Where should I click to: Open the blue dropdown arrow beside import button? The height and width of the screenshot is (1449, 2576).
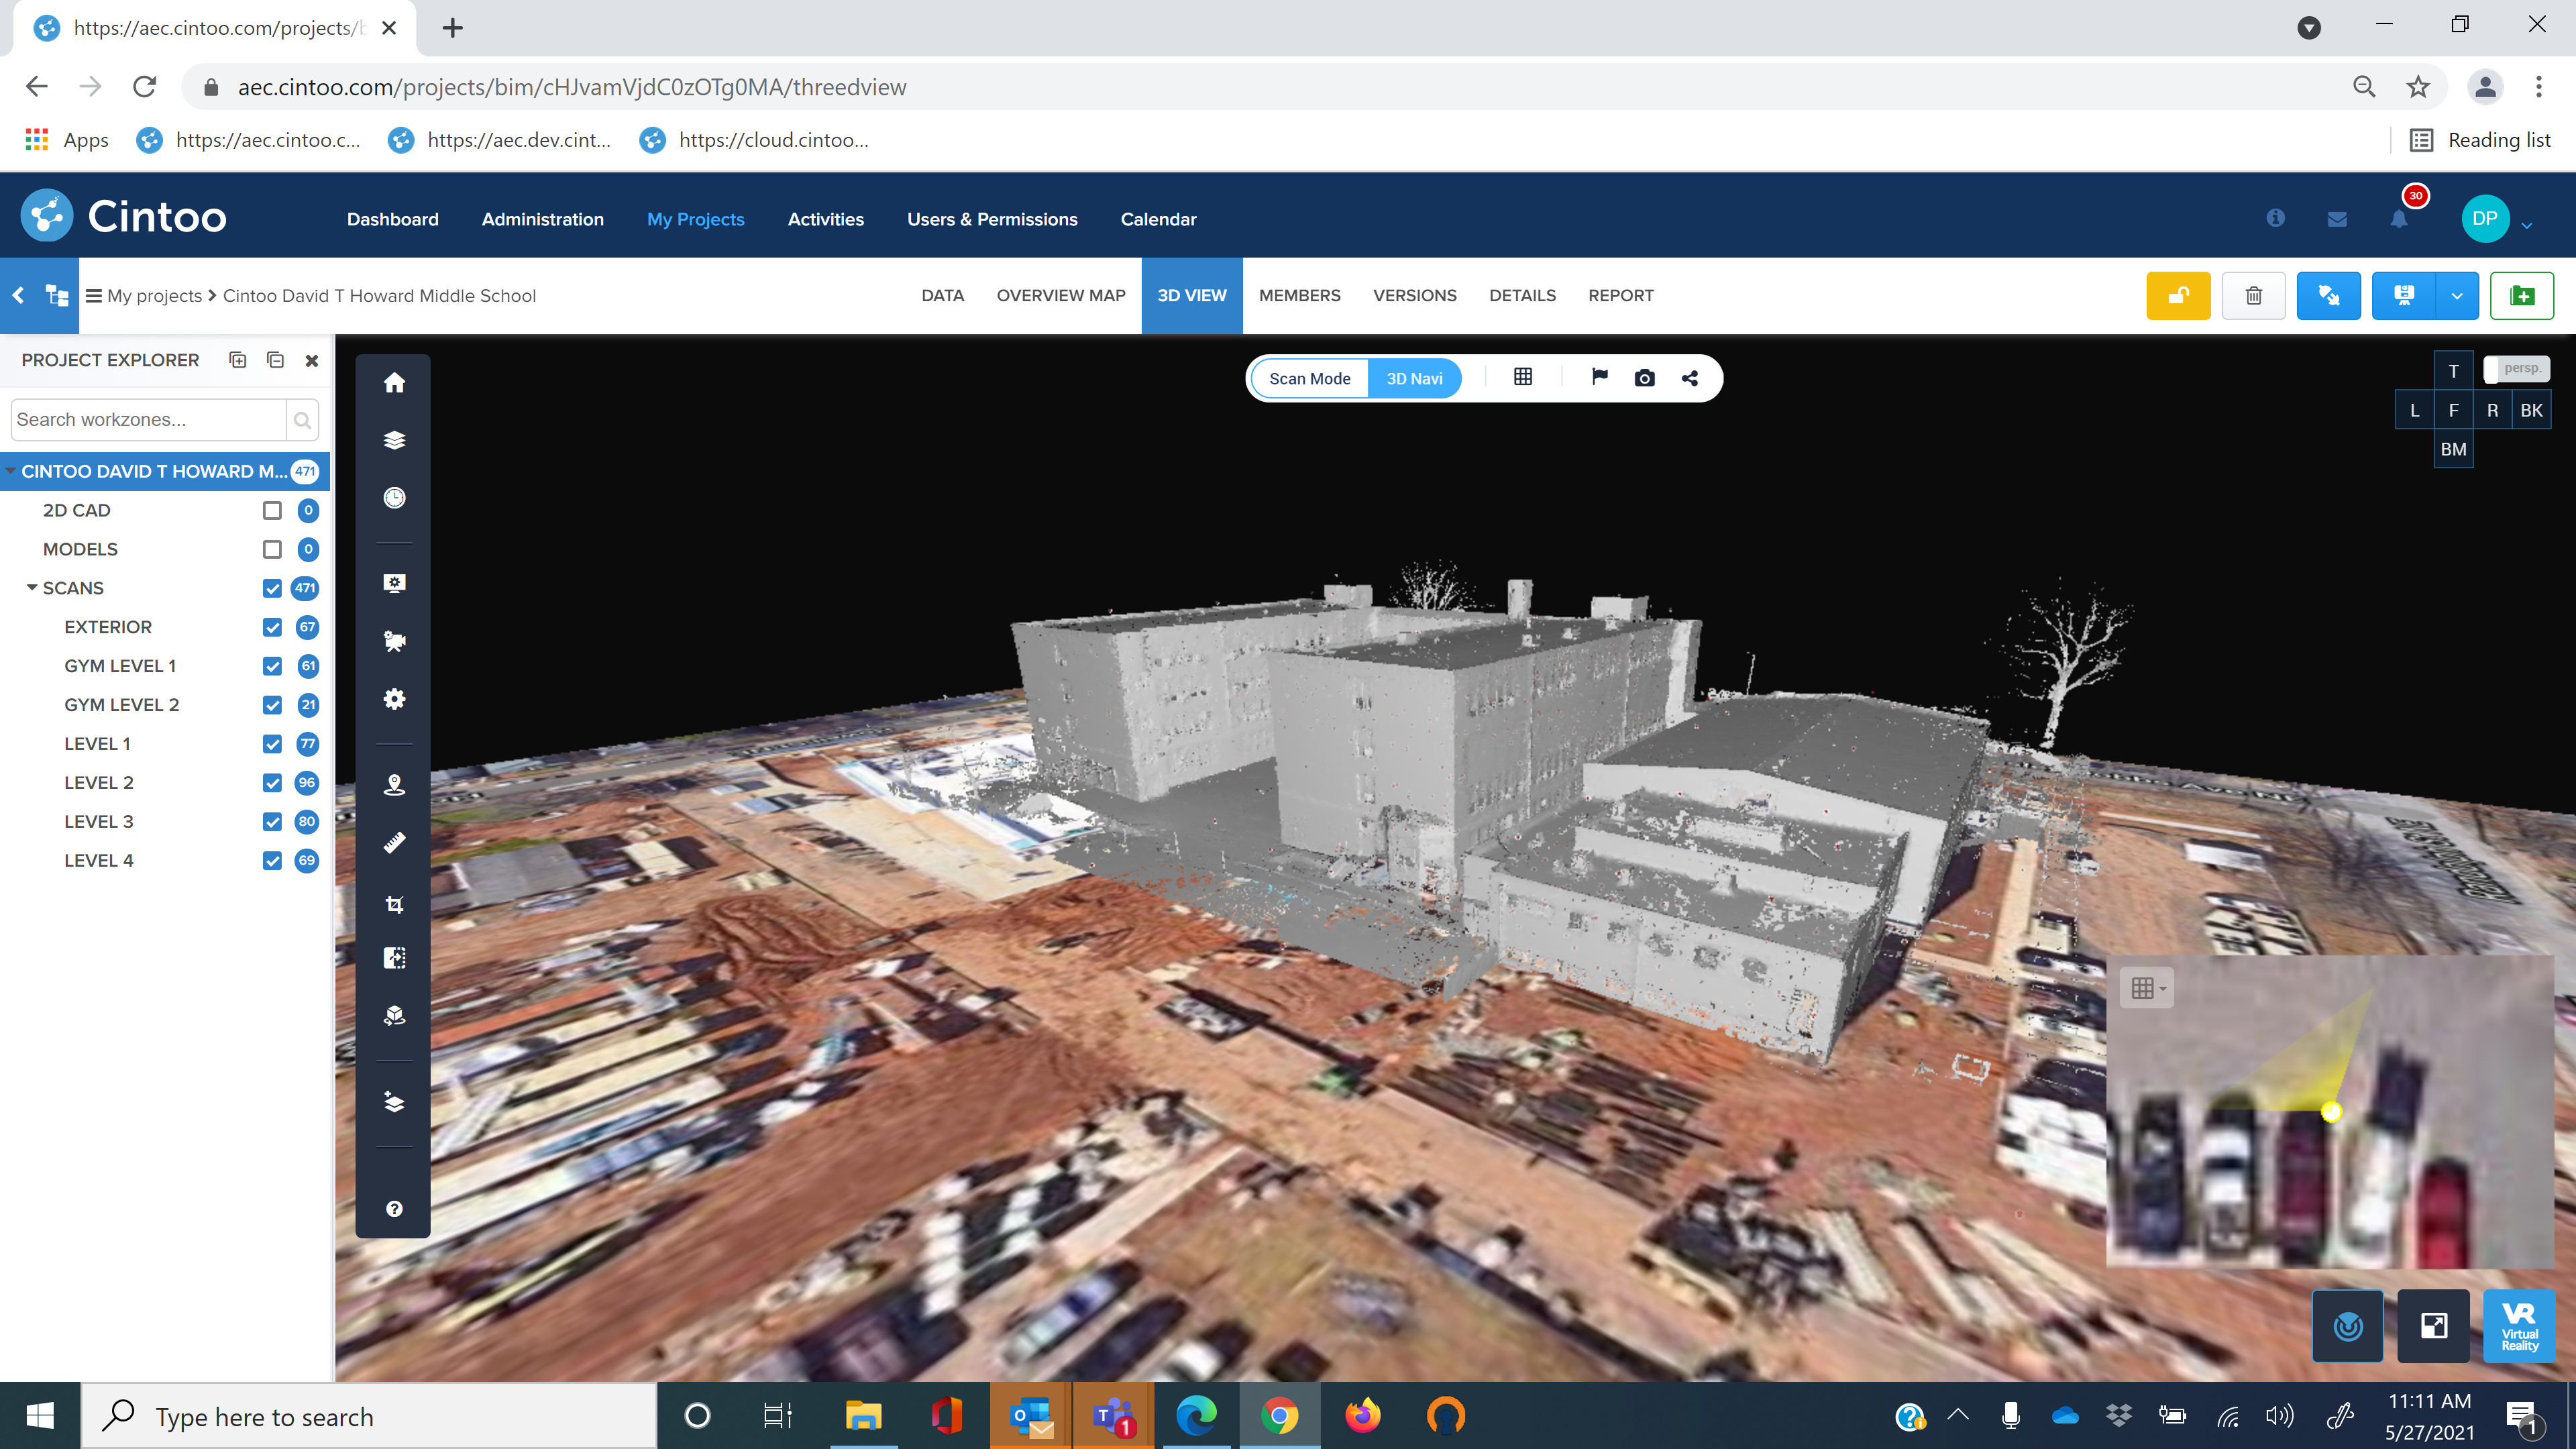(x=2456, y=296)
